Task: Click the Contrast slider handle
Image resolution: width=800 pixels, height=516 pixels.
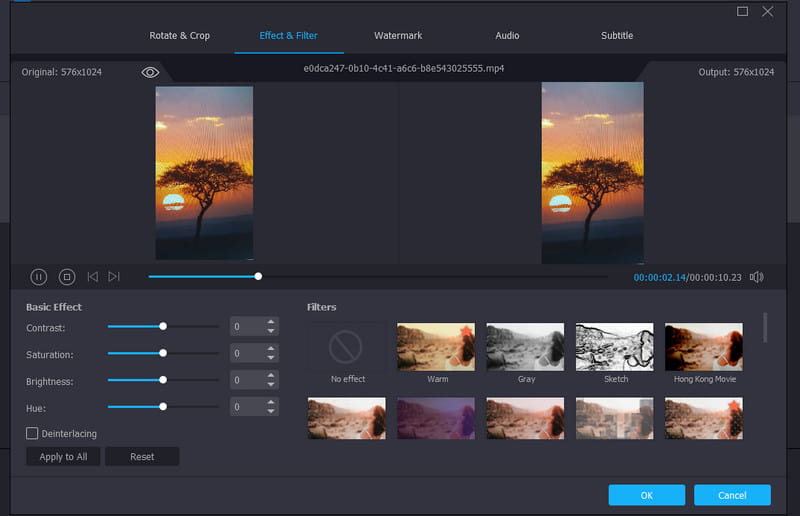Action: tap(163, 326)
